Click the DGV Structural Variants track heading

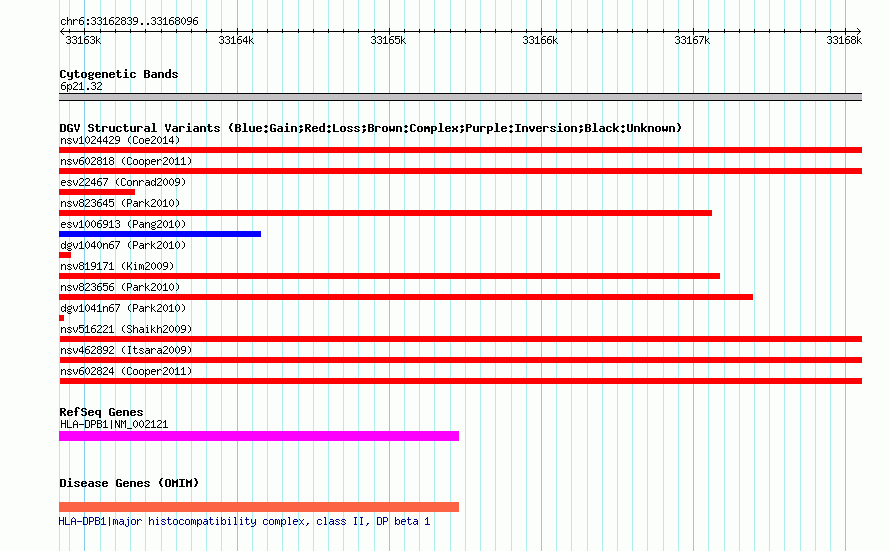pos(371,128)
